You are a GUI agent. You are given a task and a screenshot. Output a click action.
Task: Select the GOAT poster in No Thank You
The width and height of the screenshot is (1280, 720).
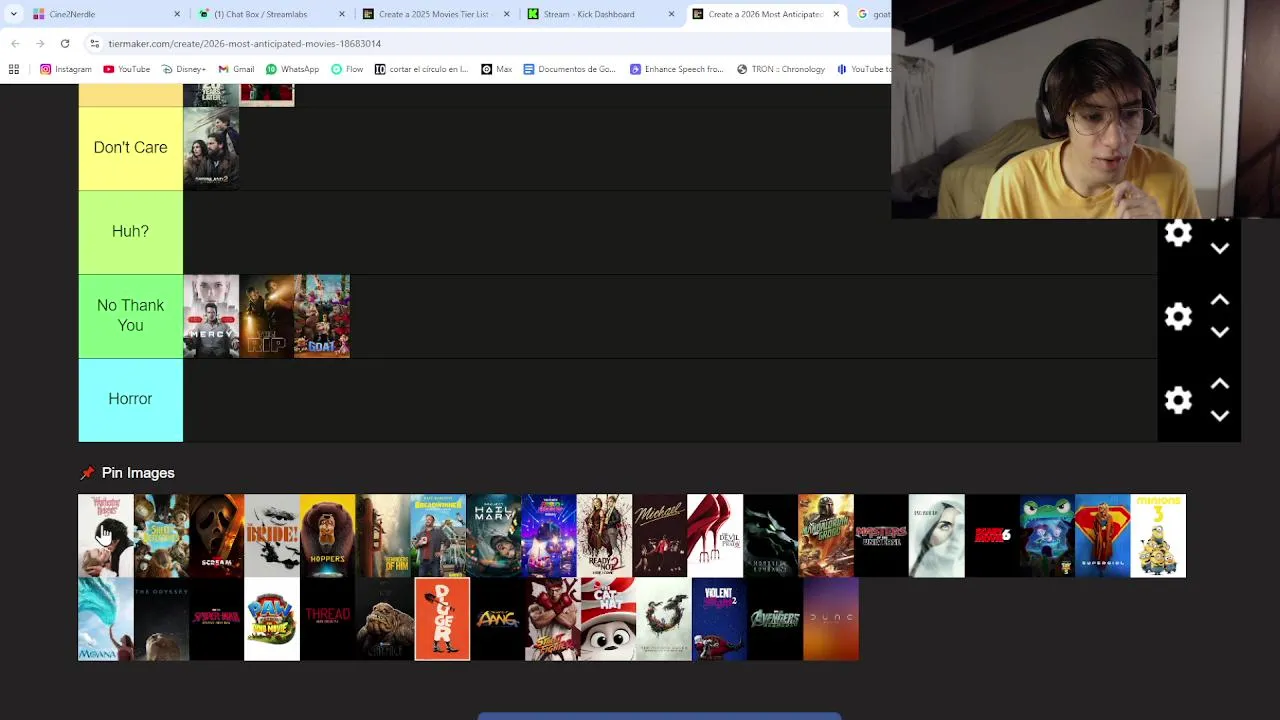pos(322,316)
